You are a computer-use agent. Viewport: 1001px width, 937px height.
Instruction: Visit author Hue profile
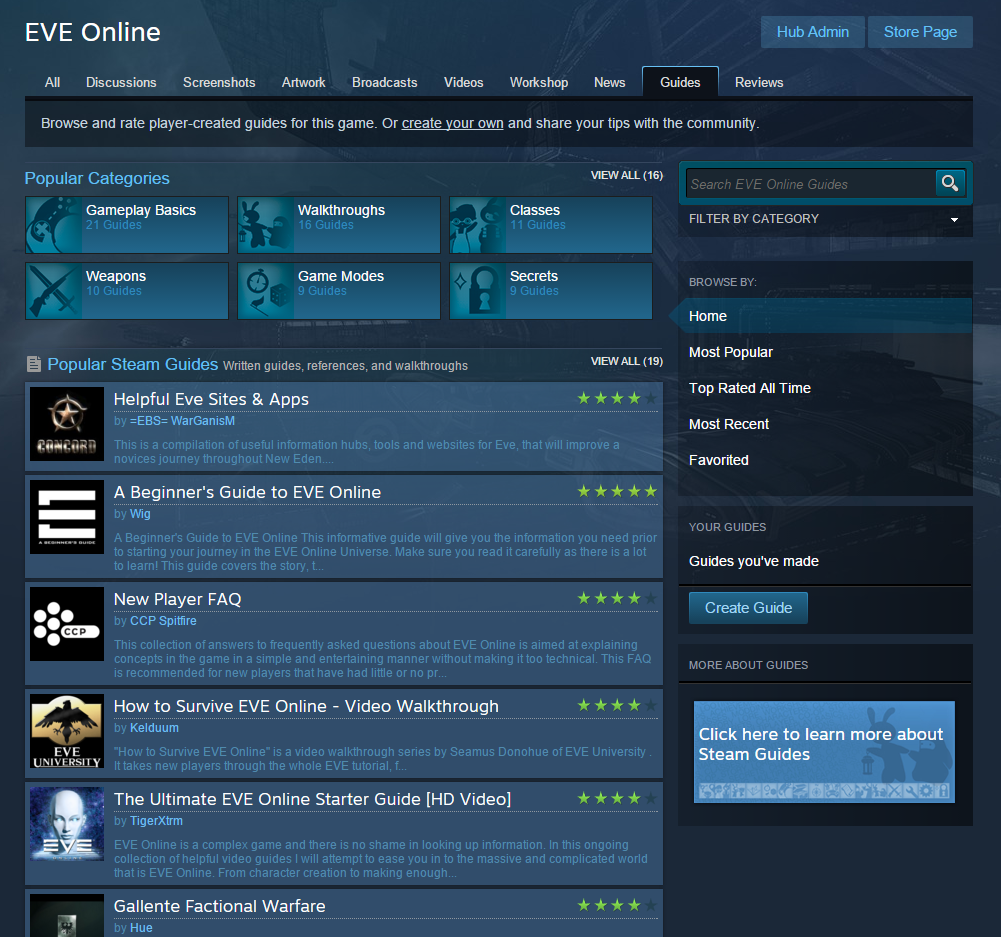(140, 928)
